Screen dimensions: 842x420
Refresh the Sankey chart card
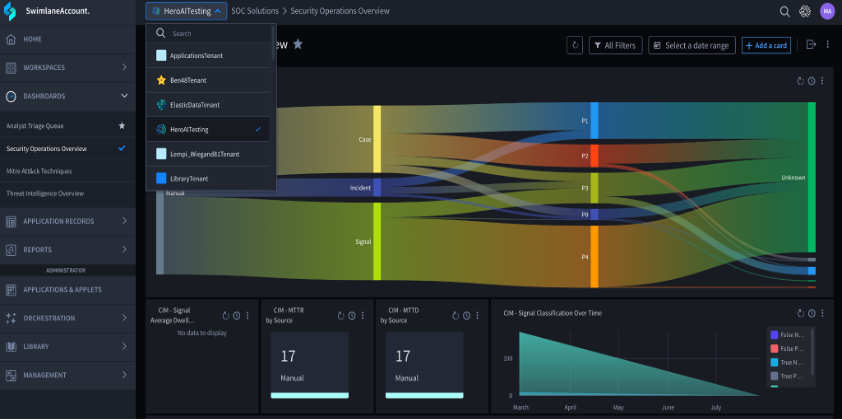coord(800,81)
